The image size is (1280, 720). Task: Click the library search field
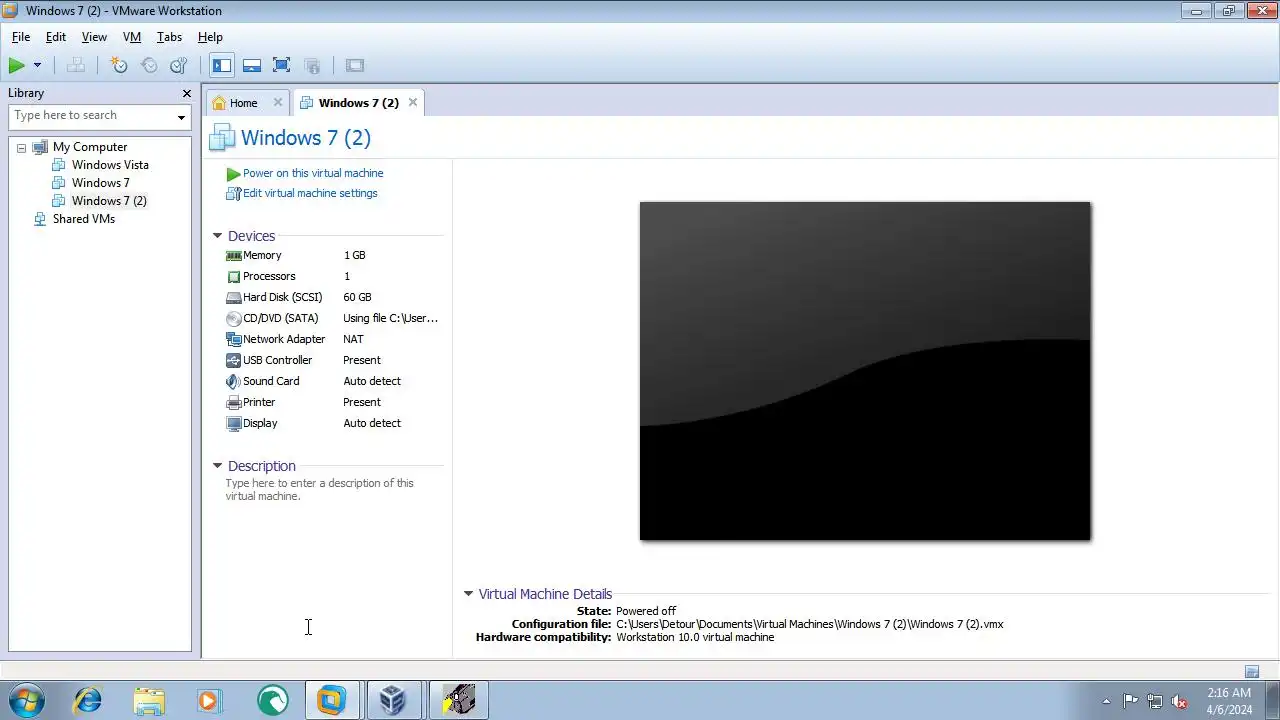pos(91,116)
